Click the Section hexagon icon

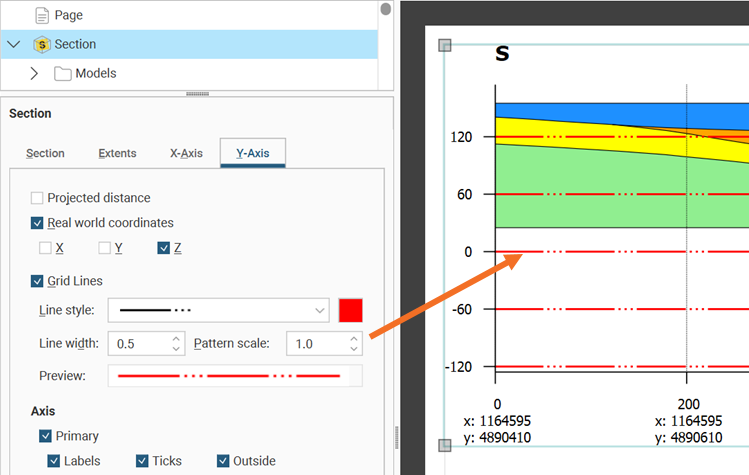[42, 44]
